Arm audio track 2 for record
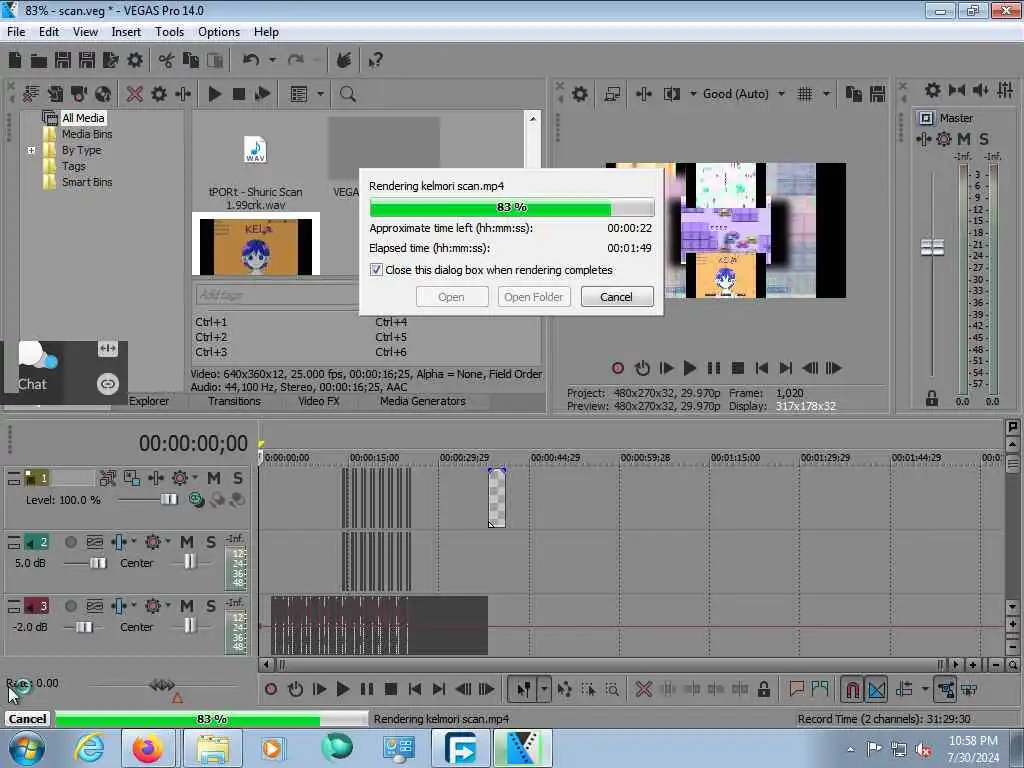 pyautogui.click(x=71, y=542)
